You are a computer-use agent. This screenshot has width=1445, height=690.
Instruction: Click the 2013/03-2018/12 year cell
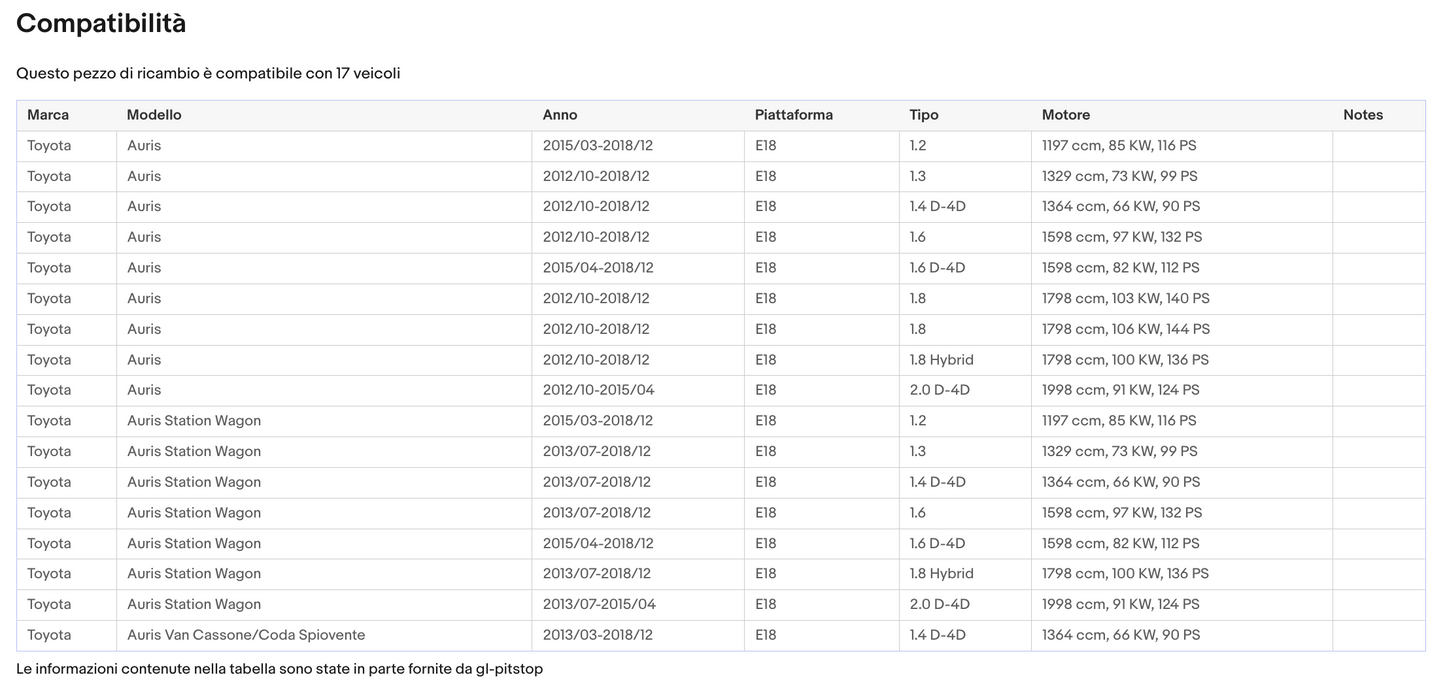click(x=597, y=635)
